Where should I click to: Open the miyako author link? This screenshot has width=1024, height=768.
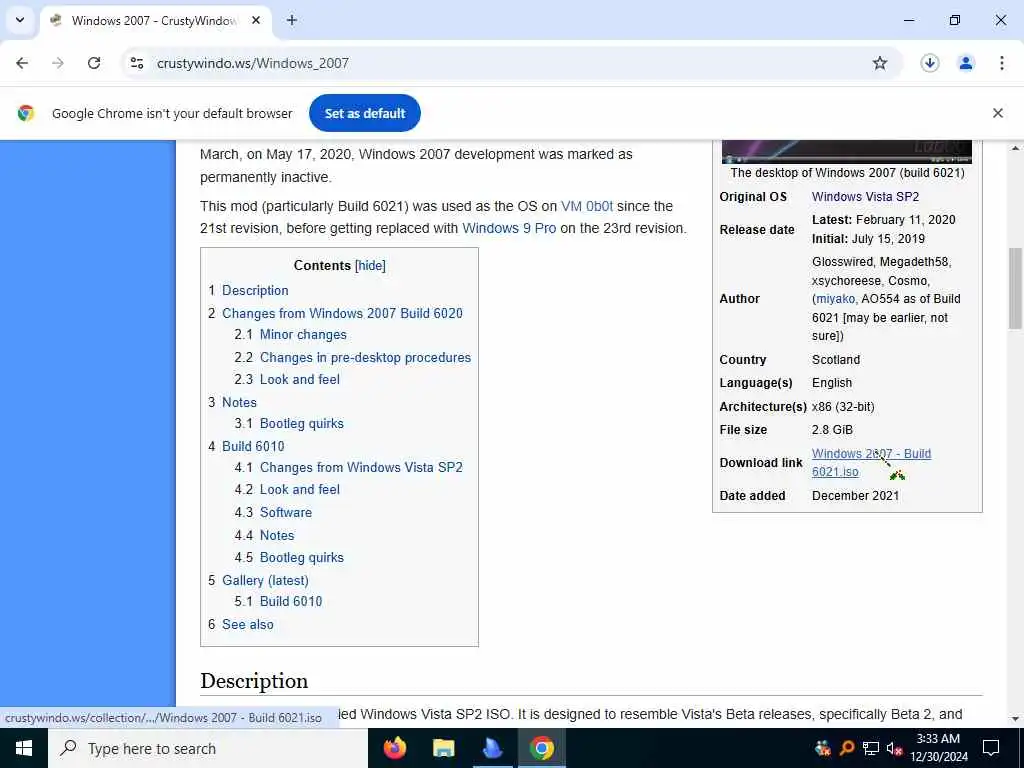tap(835, 298)
